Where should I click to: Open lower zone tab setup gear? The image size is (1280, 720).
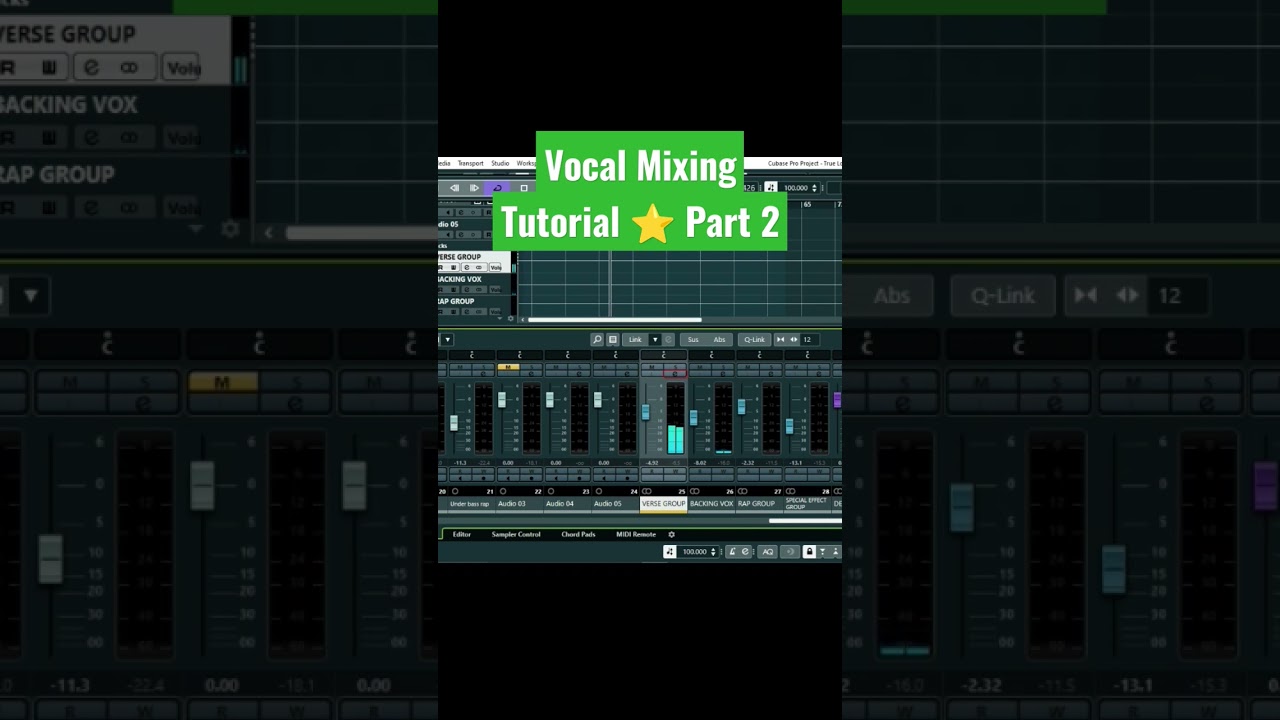click(x=672, y=535)
